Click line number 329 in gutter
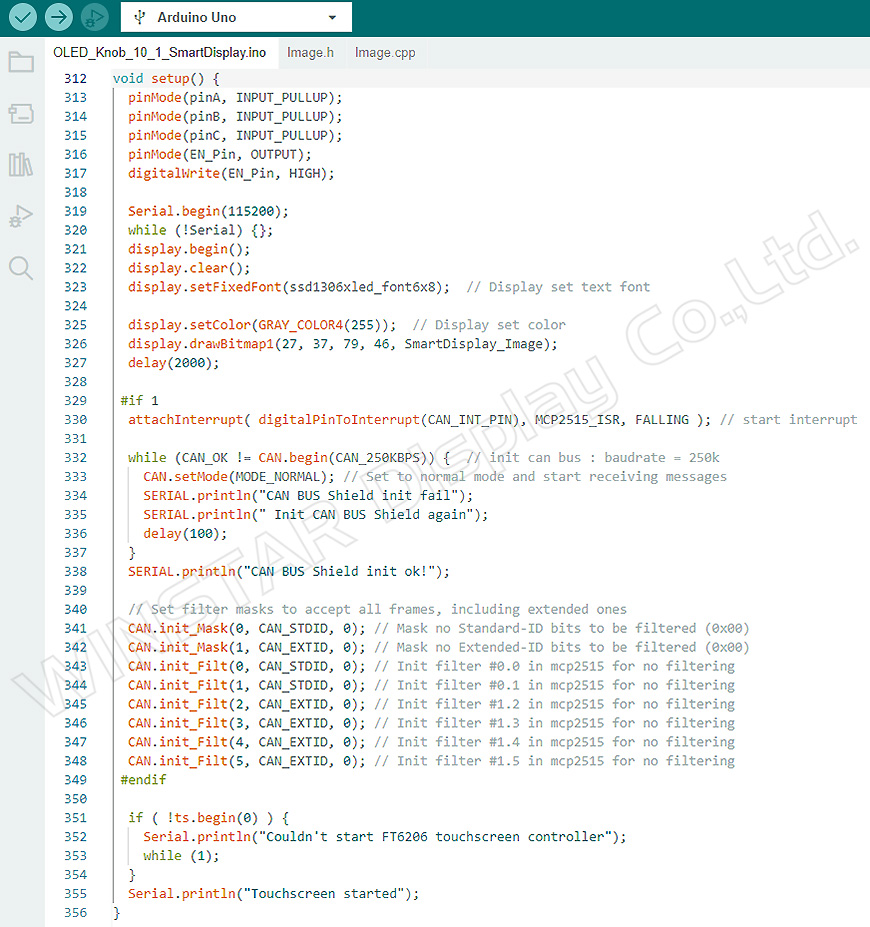 coord(75,400)
